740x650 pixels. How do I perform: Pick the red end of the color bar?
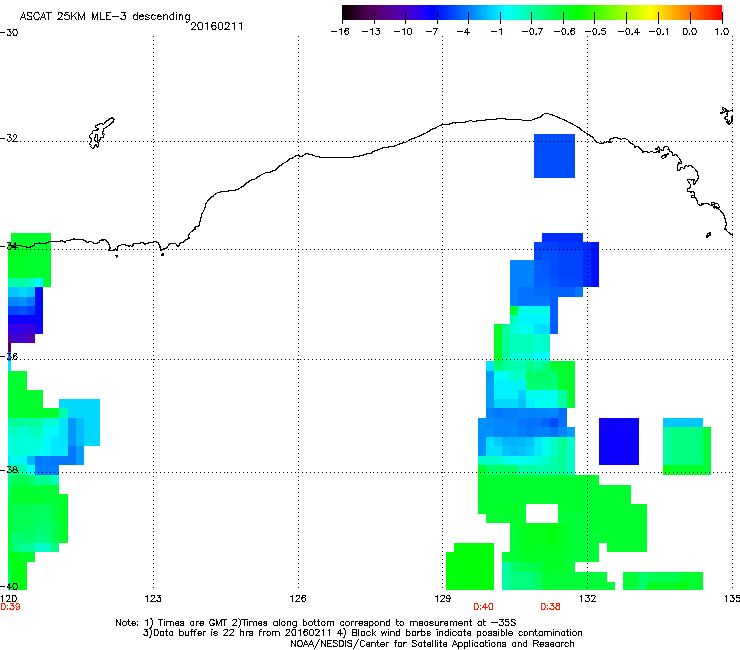(715, 12)
